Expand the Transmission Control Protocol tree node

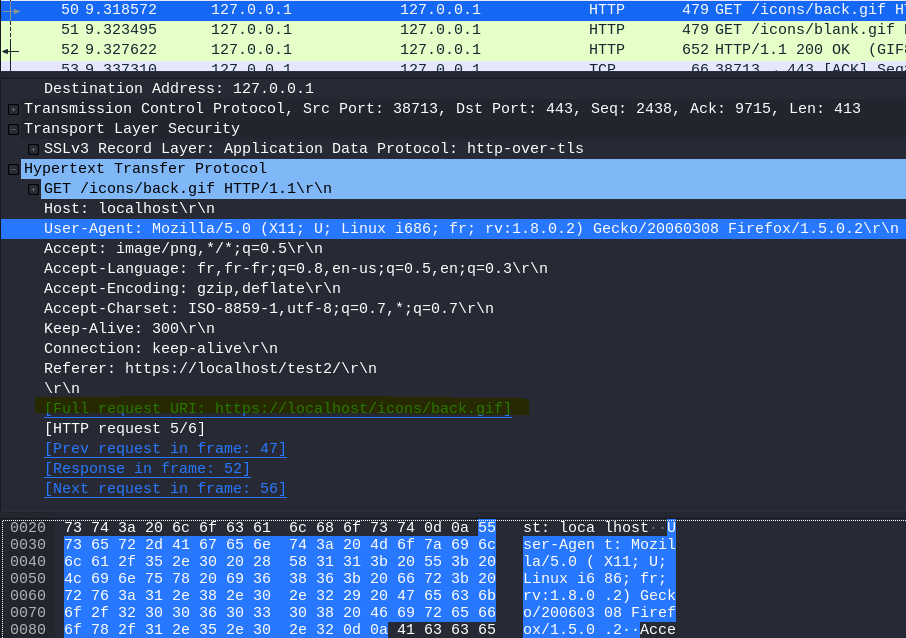tap(13, 109)
